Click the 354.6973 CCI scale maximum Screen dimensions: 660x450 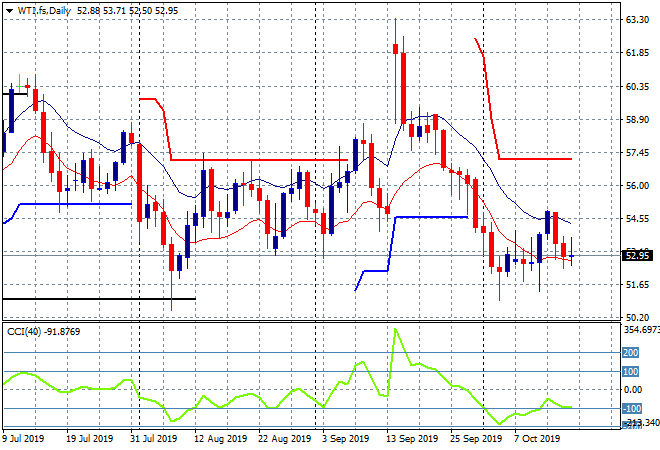click(x=641, y=330)
